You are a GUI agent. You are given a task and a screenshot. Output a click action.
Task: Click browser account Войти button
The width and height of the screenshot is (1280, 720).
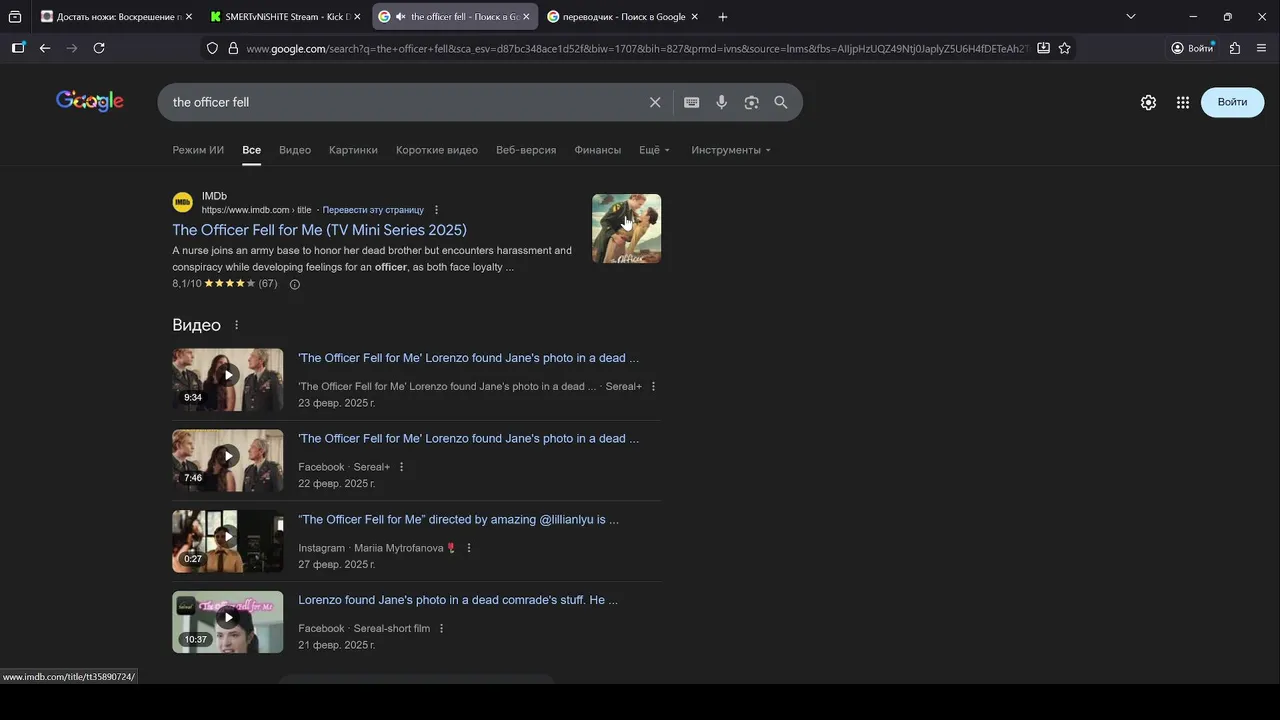(x=1192, y=48)
